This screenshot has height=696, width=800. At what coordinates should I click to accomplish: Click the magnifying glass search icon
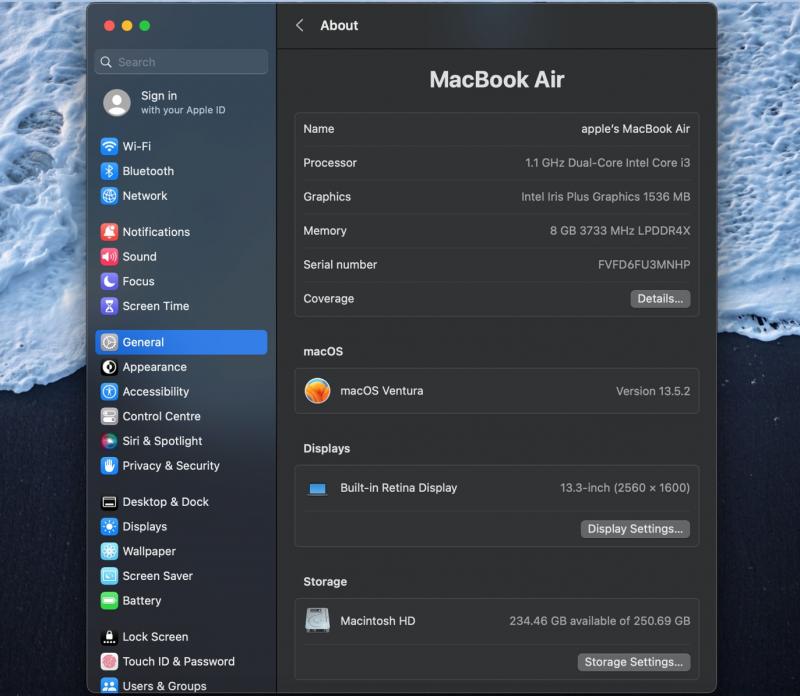(106, 62)
